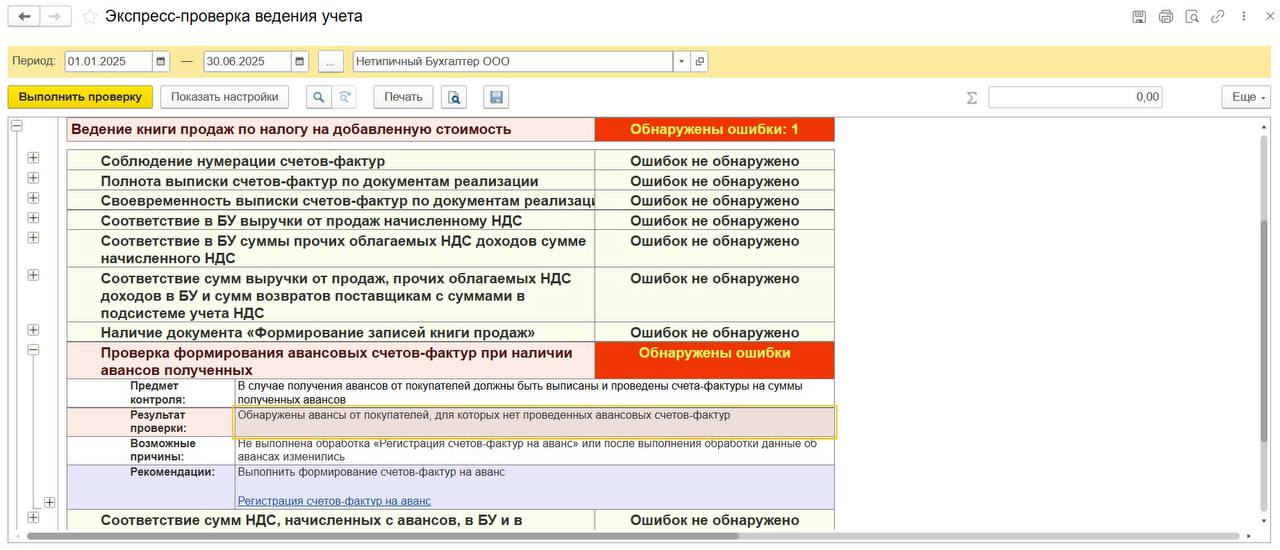1280x550 pixels.
Task: Go forward with the right arrow button
Action: tap(56, 16)
